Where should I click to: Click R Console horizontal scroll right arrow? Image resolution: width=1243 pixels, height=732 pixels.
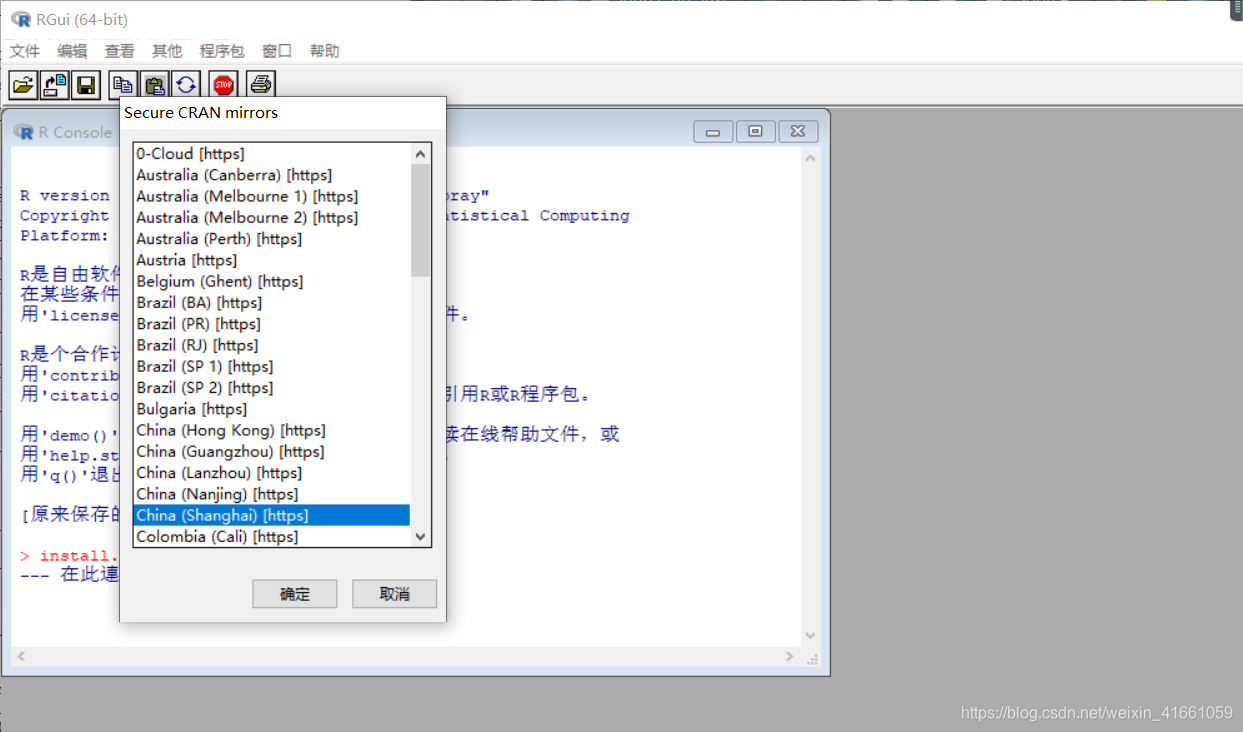[789, 657]
